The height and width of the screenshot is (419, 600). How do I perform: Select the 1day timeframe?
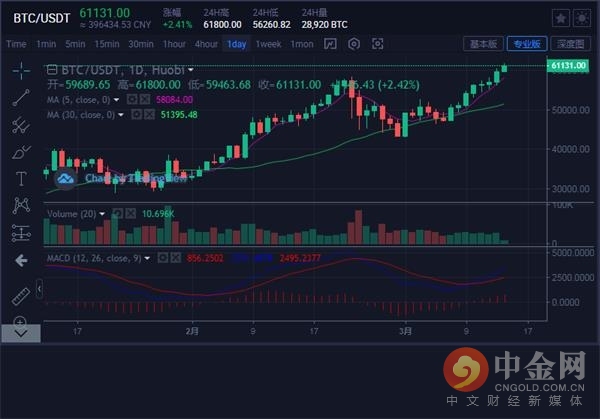[236, 44]
